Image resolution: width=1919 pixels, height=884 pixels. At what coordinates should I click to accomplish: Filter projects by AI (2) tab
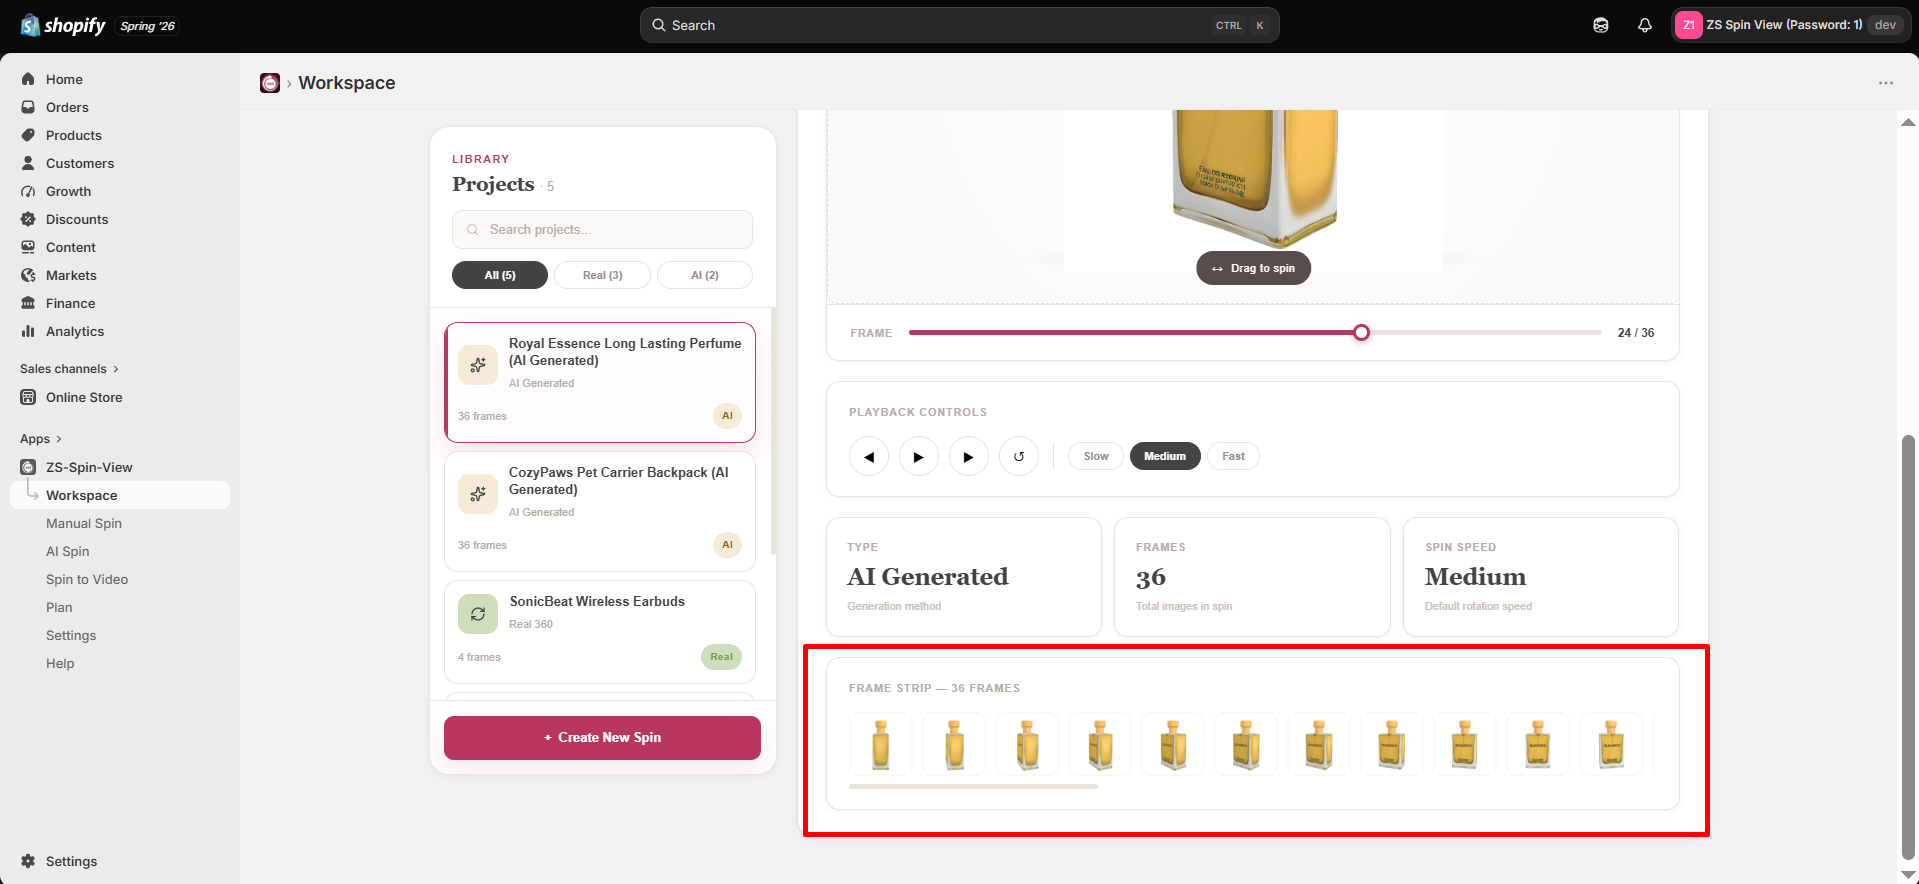[705, 275]
